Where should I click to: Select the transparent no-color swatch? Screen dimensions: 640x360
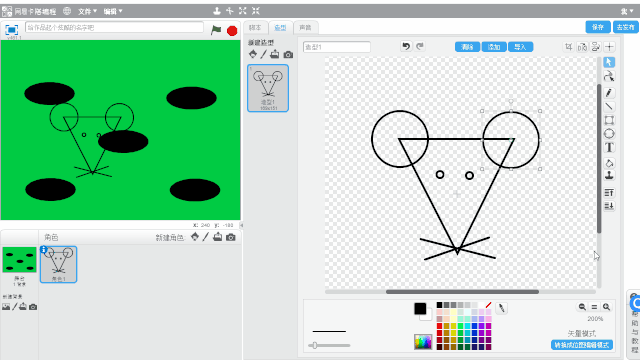(x=488, y=305)
